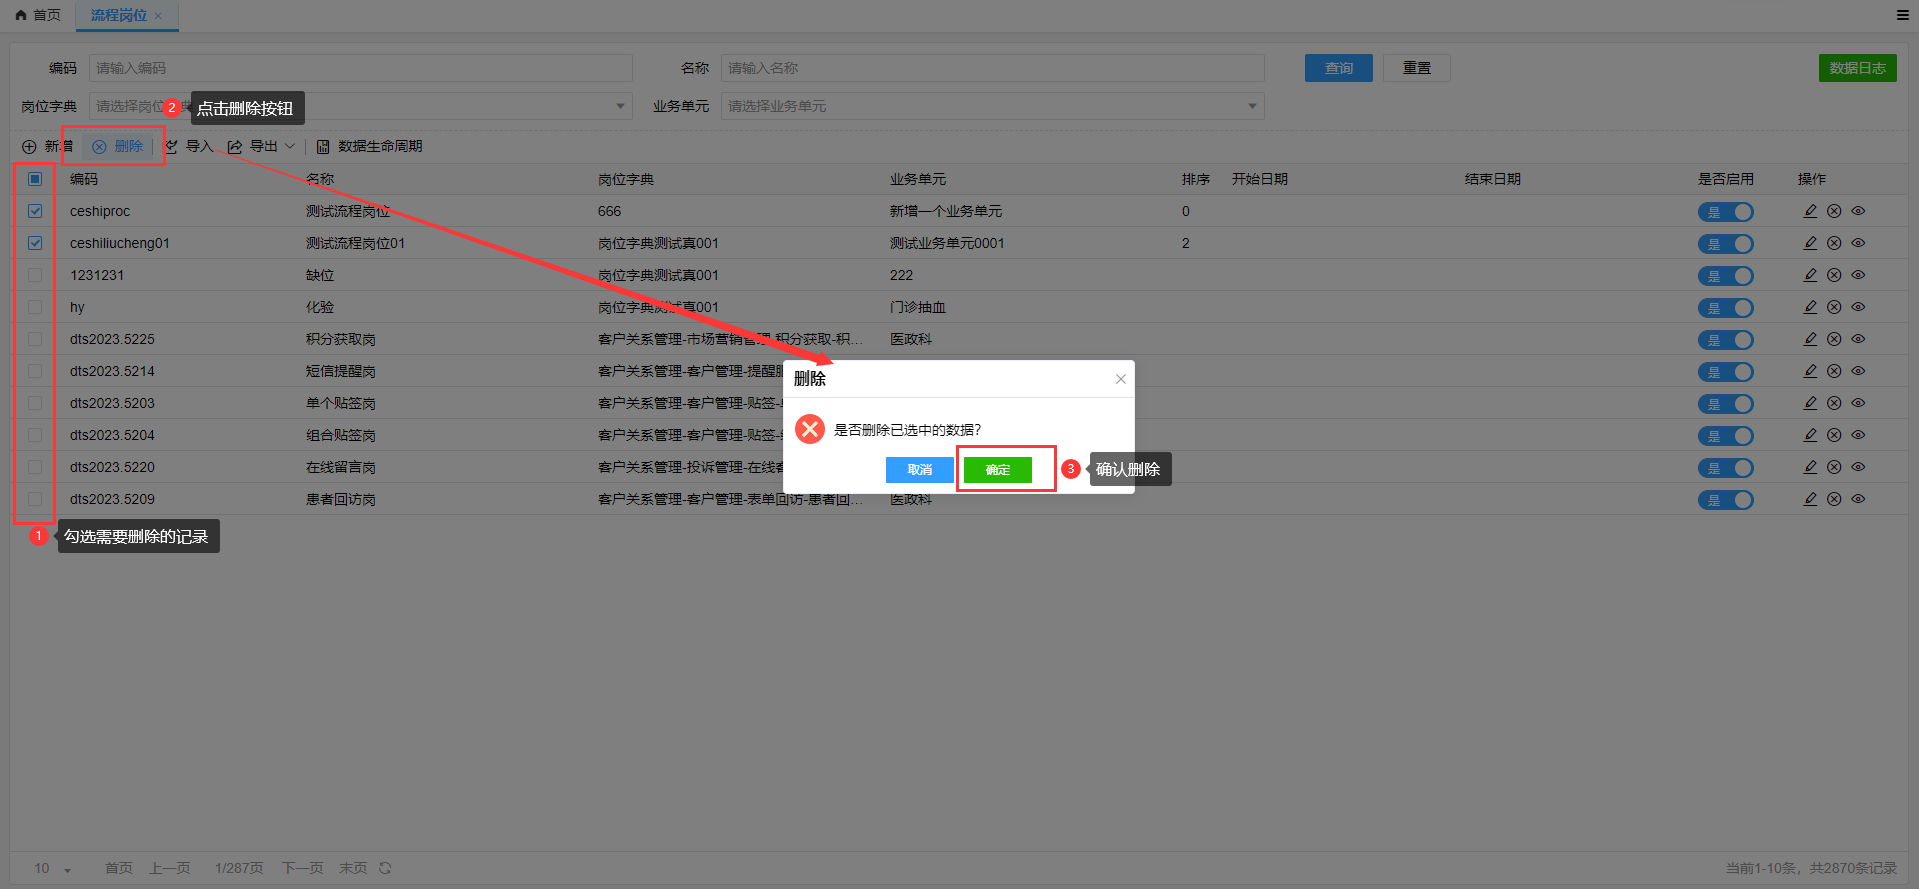Click 新增 to add a record
This screenshot has height=889, width=1919.
click(x=48, y=146)
